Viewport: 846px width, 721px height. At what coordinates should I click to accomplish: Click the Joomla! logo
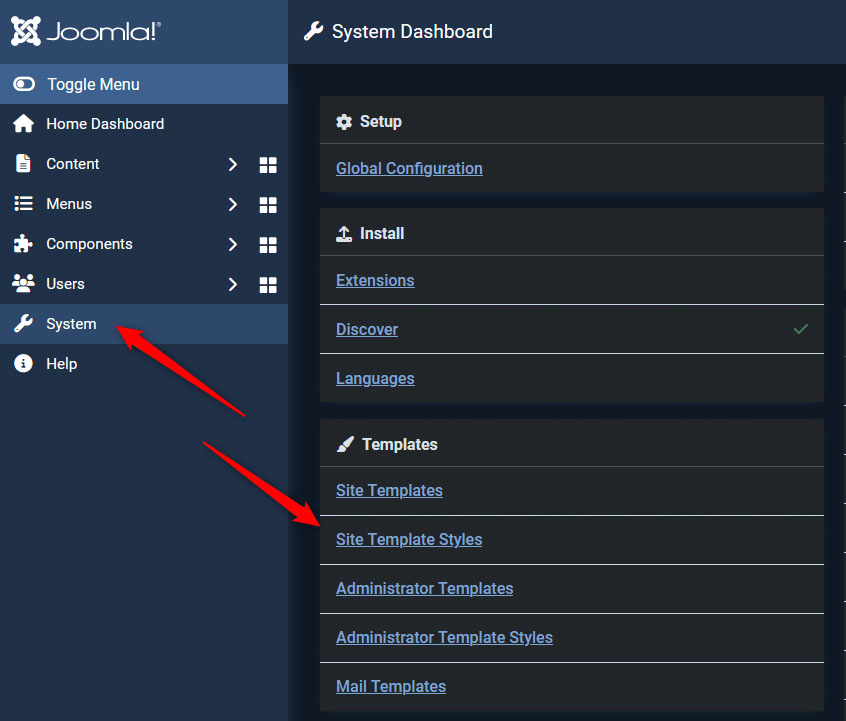coord(85,31)
